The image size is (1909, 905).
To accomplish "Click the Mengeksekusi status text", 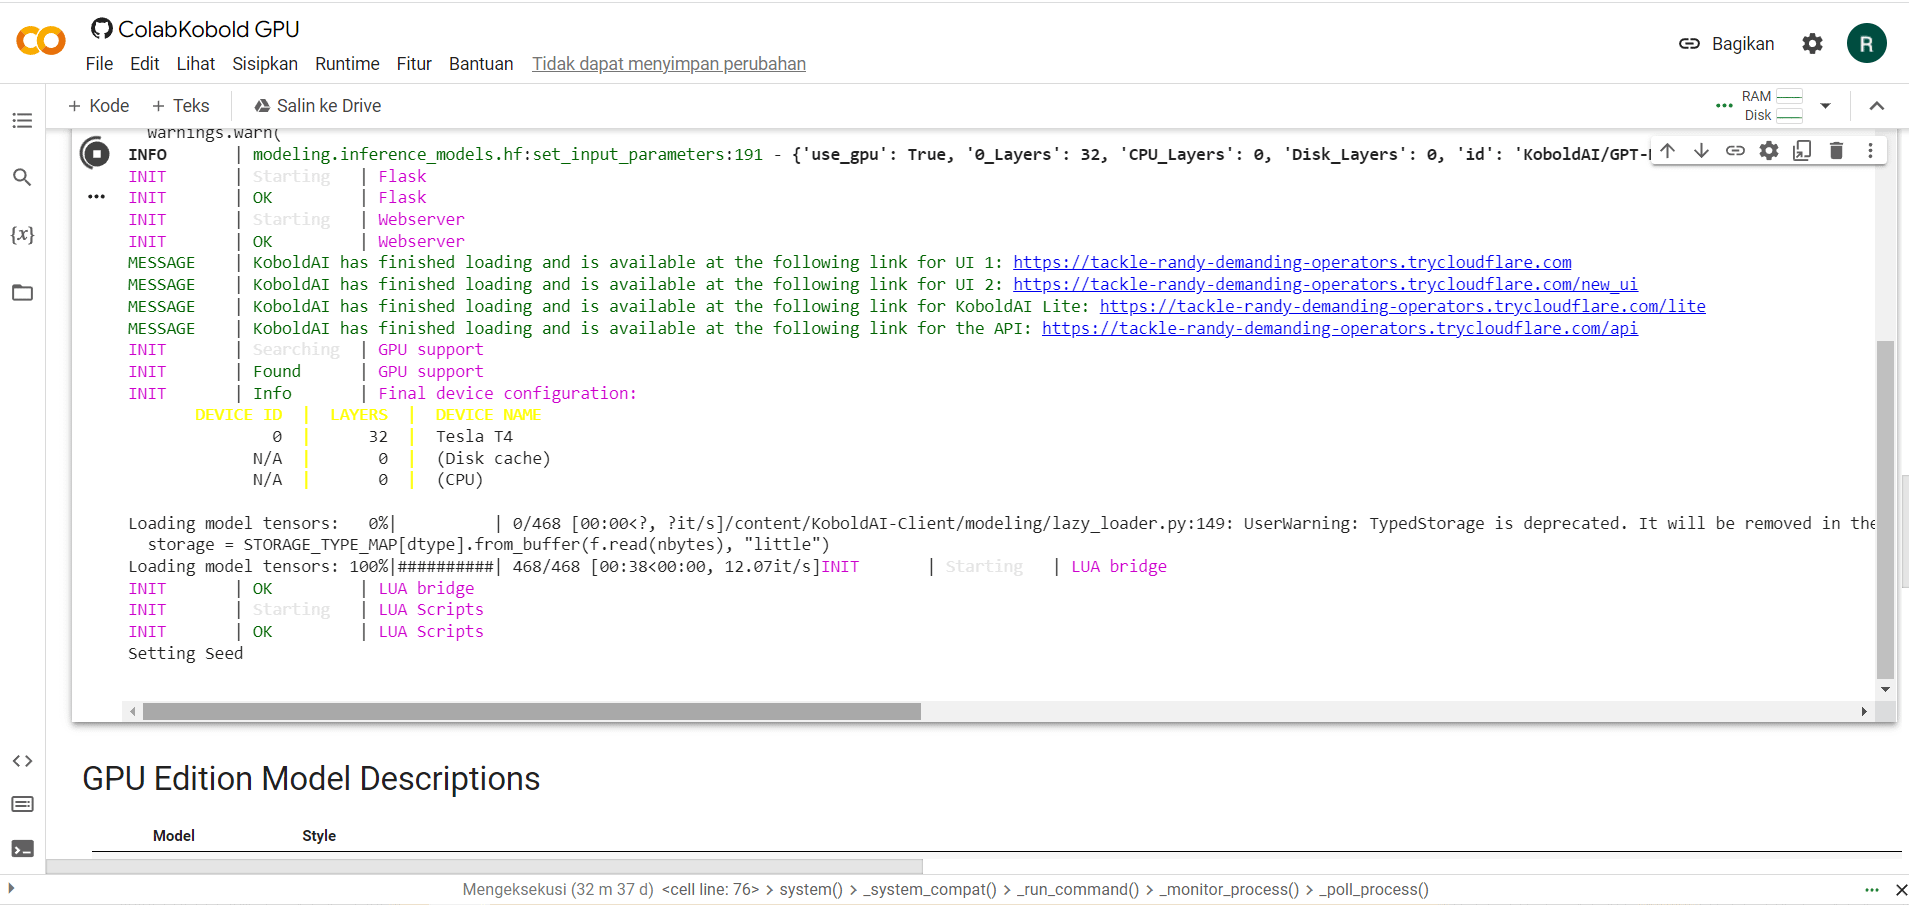I will tap(558, 889).
